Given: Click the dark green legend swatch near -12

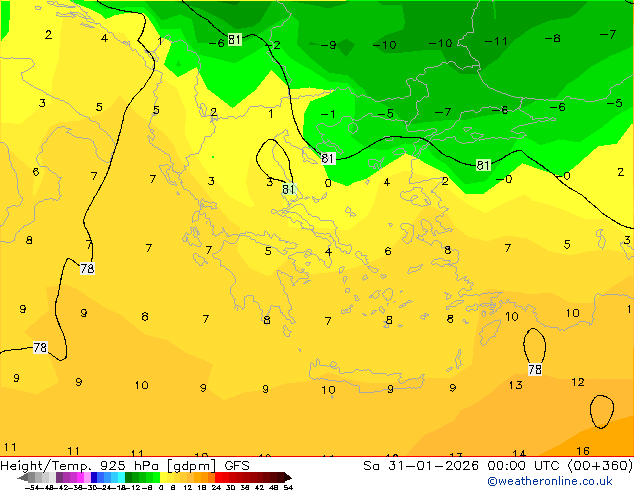Looking at the screenshot, I should (x=129, y=477).
